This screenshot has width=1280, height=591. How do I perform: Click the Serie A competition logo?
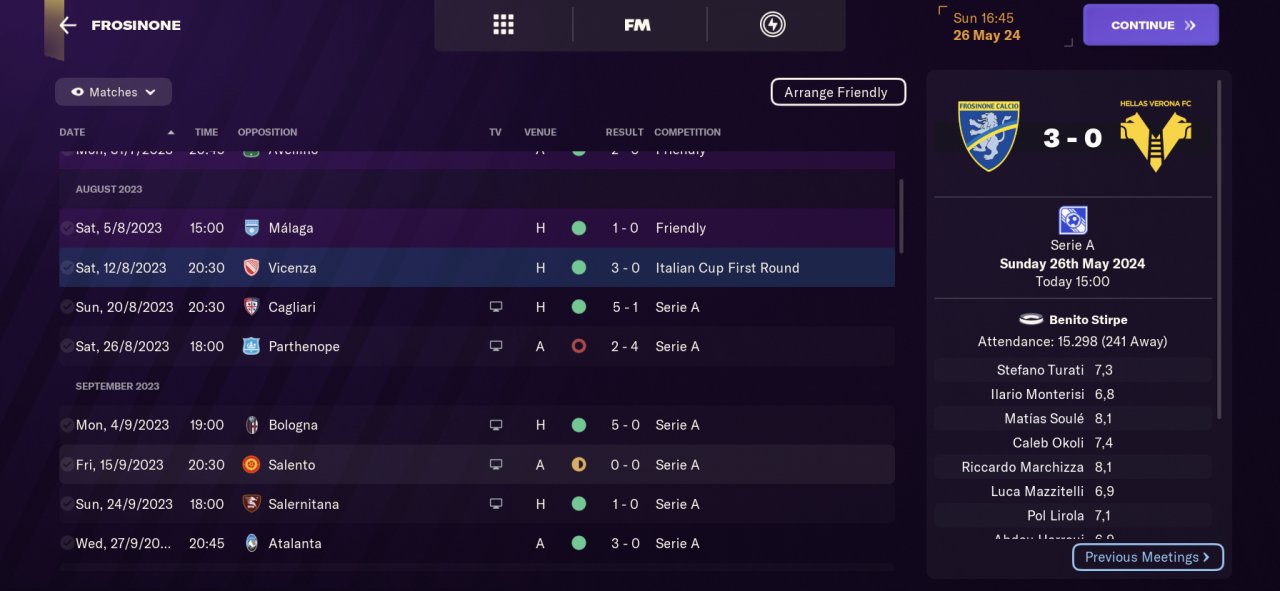[1072, 220]
